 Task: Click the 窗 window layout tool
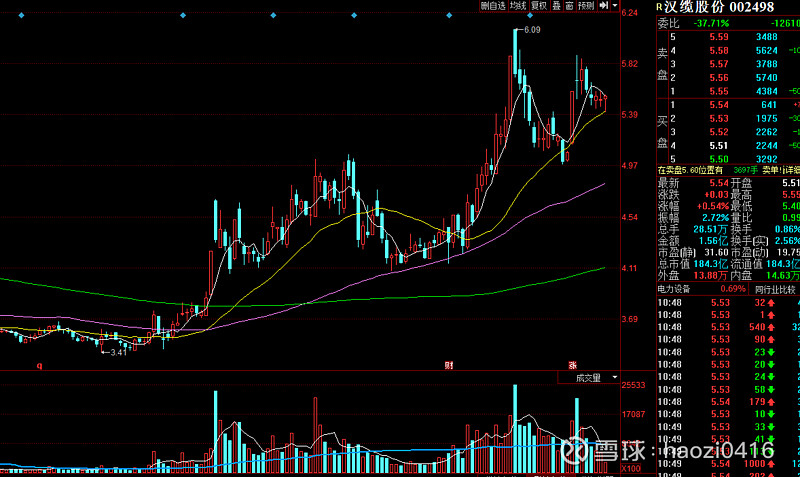[569, 6]
